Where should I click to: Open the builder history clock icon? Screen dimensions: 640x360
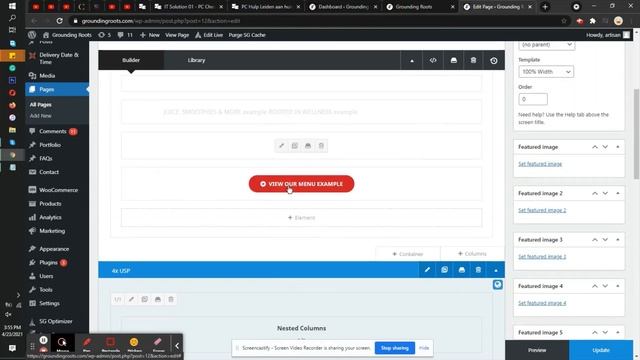[x=494, y=60]
